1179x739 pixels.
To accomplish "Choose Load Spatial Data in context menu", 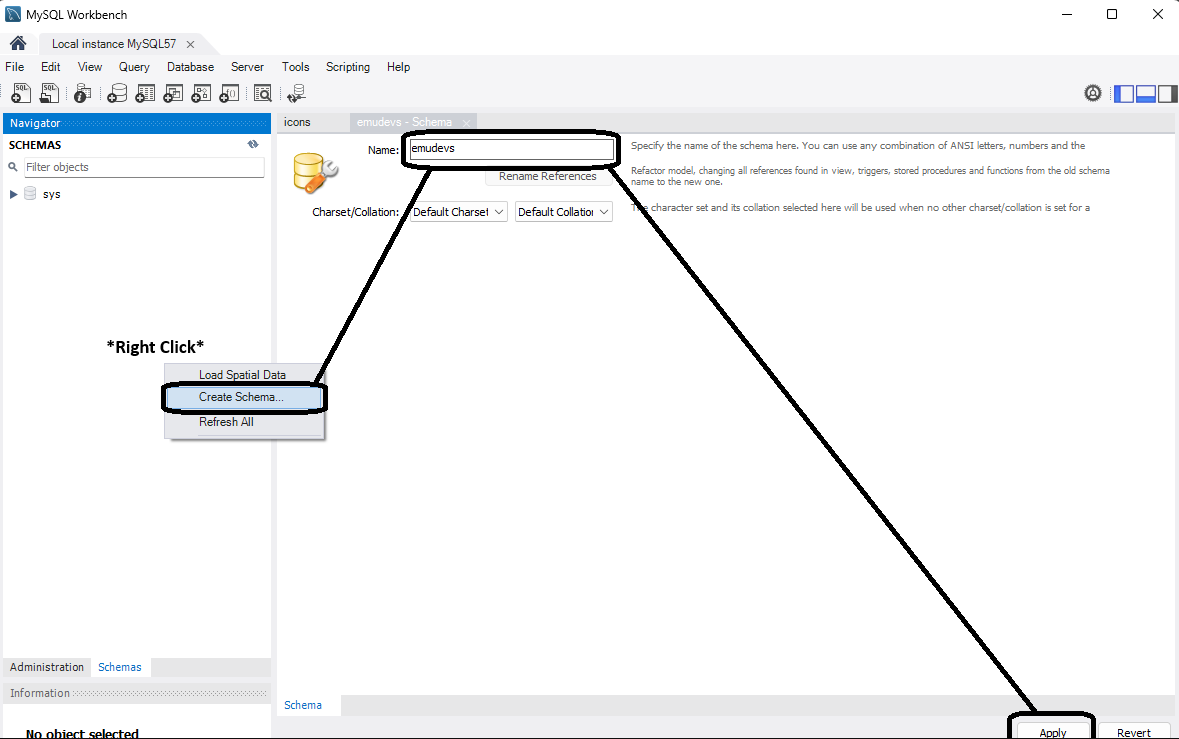I will pyautogui.click(x=244, y=374).
